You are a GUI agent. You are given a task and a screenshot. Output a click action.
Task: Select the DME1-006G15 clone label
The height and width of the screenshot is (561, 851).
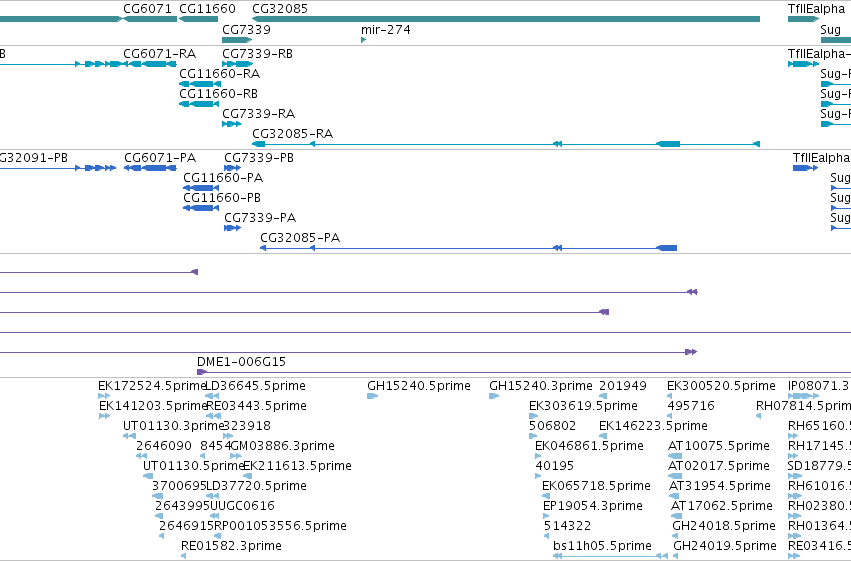242,362
